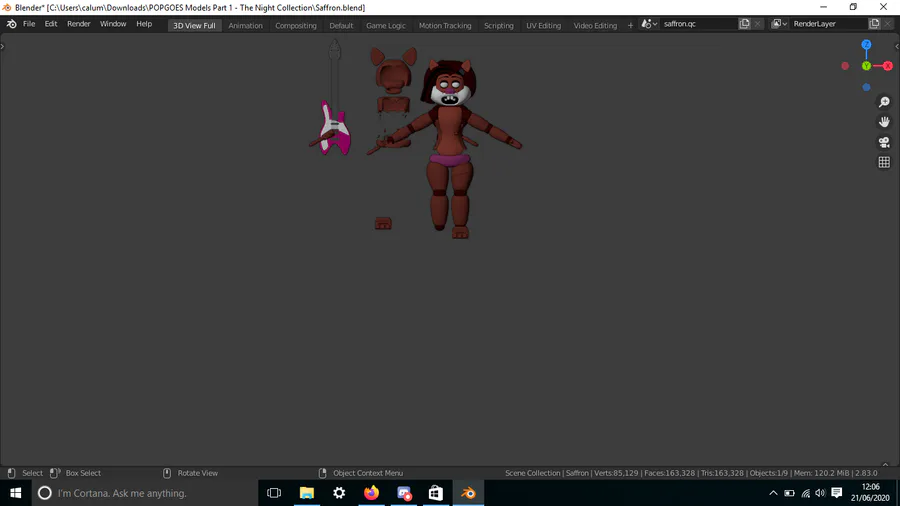The image size is (900, 506).
Task: Expand the right sidebar arrow
Action: coord(897,46)
